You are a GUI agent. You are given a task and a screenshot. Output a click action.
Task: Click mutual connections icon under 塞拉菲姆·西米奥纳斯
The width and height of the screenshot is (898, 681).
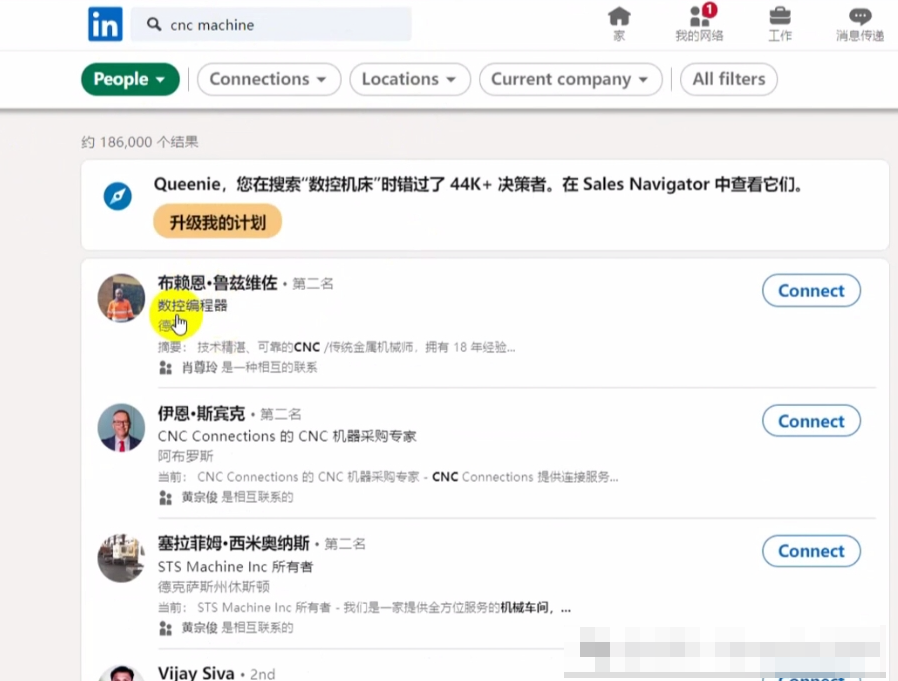tap(166, 628)
